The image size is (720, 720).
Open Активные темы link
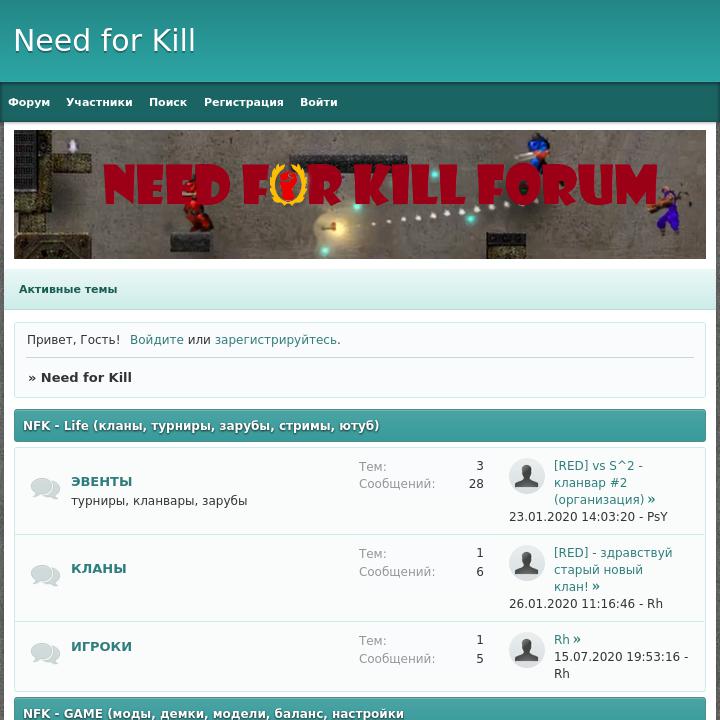[68, 289]
